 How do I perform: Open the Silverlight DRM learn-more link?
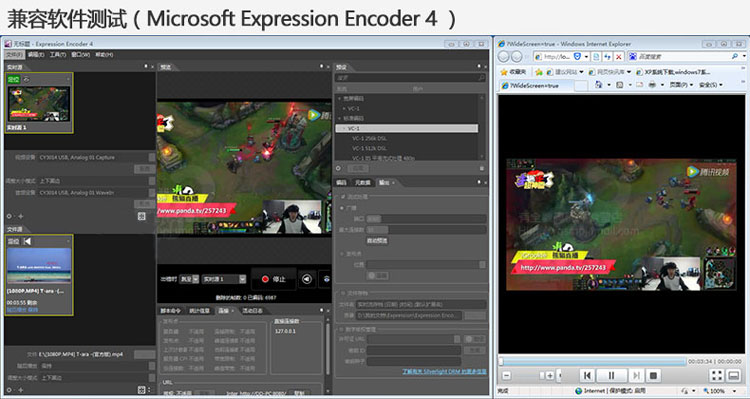point(444,371)
